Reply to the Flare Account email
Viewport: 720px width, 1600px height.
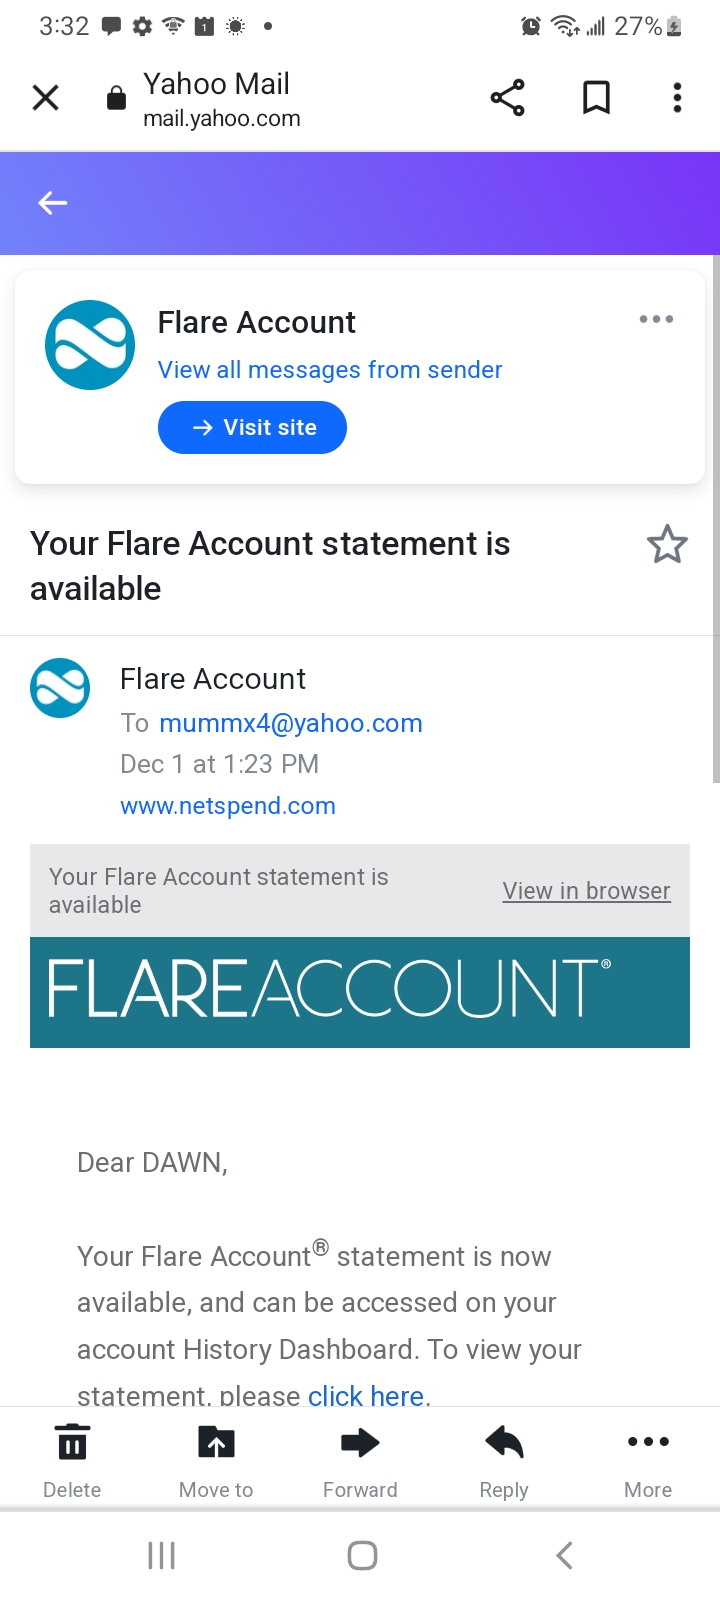pos(504,1460)
